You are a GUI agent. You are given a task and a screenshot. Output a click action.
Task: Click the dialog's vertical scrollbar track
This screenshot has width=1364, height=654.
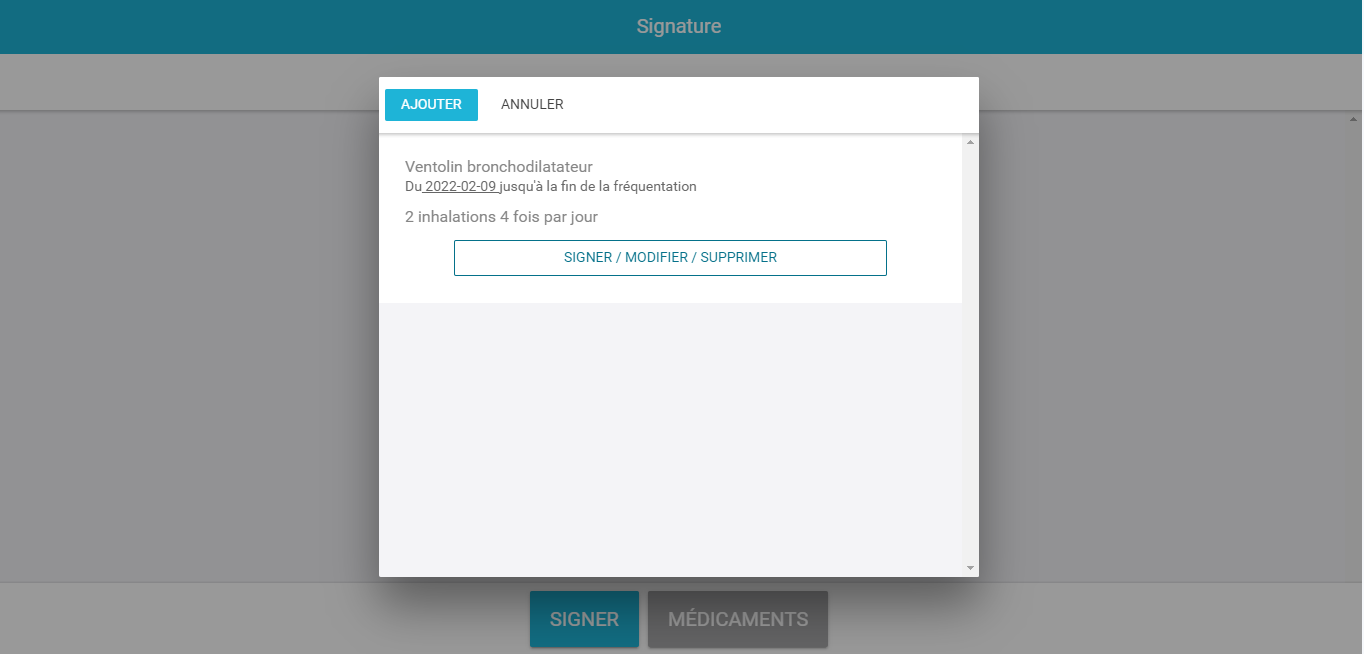[970, 355]
